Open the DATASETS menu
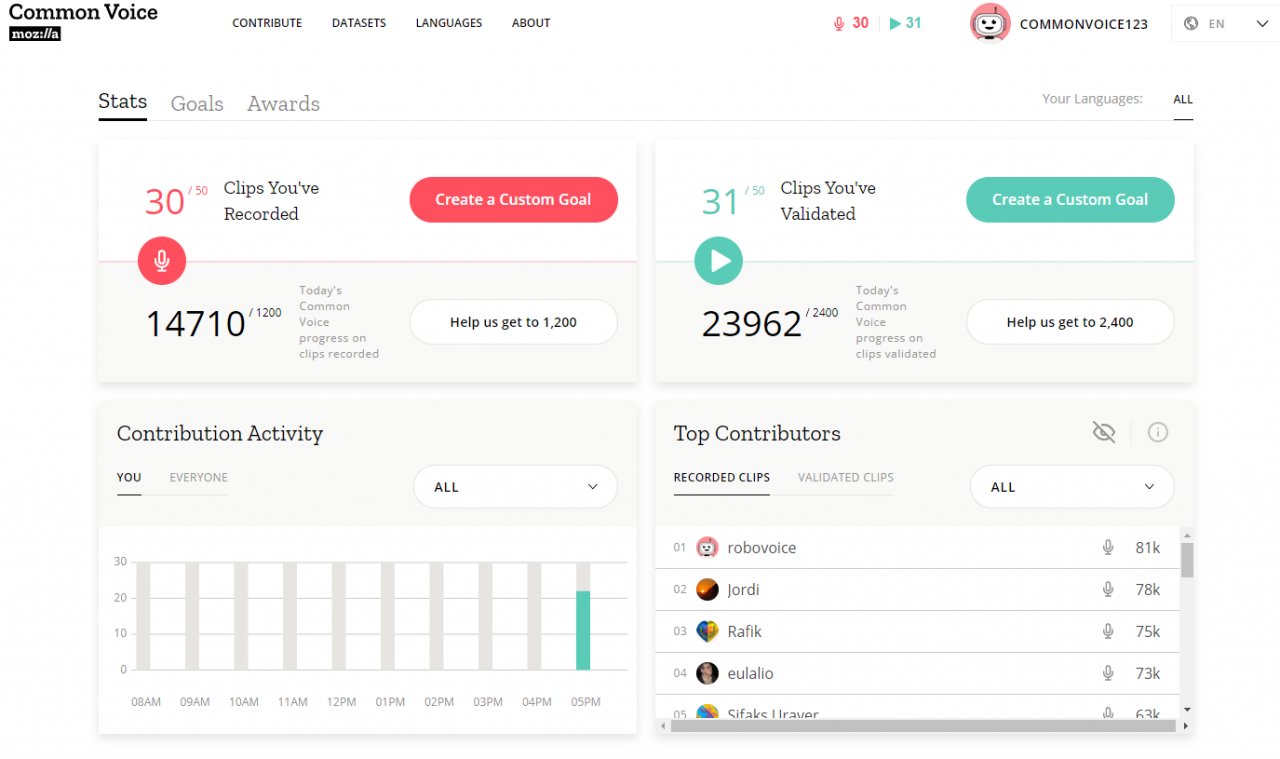The image size is (1280, 759). (x=359, y=23)
